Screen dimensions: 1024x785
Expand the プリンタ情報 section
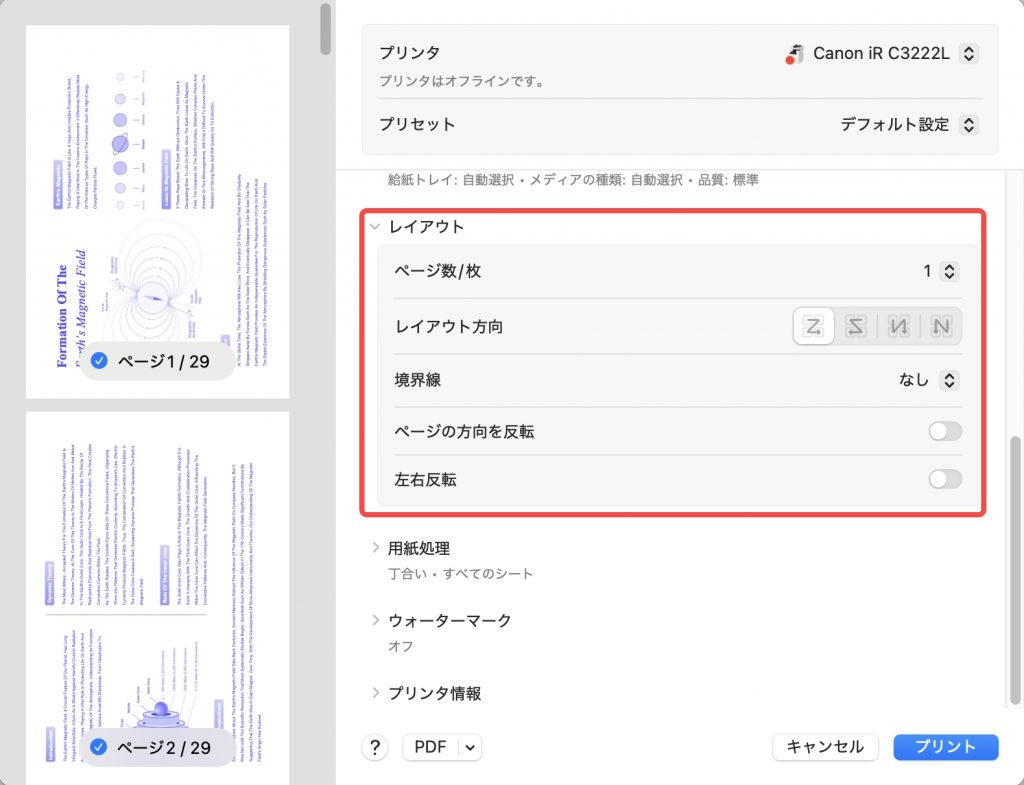point(376,692)
